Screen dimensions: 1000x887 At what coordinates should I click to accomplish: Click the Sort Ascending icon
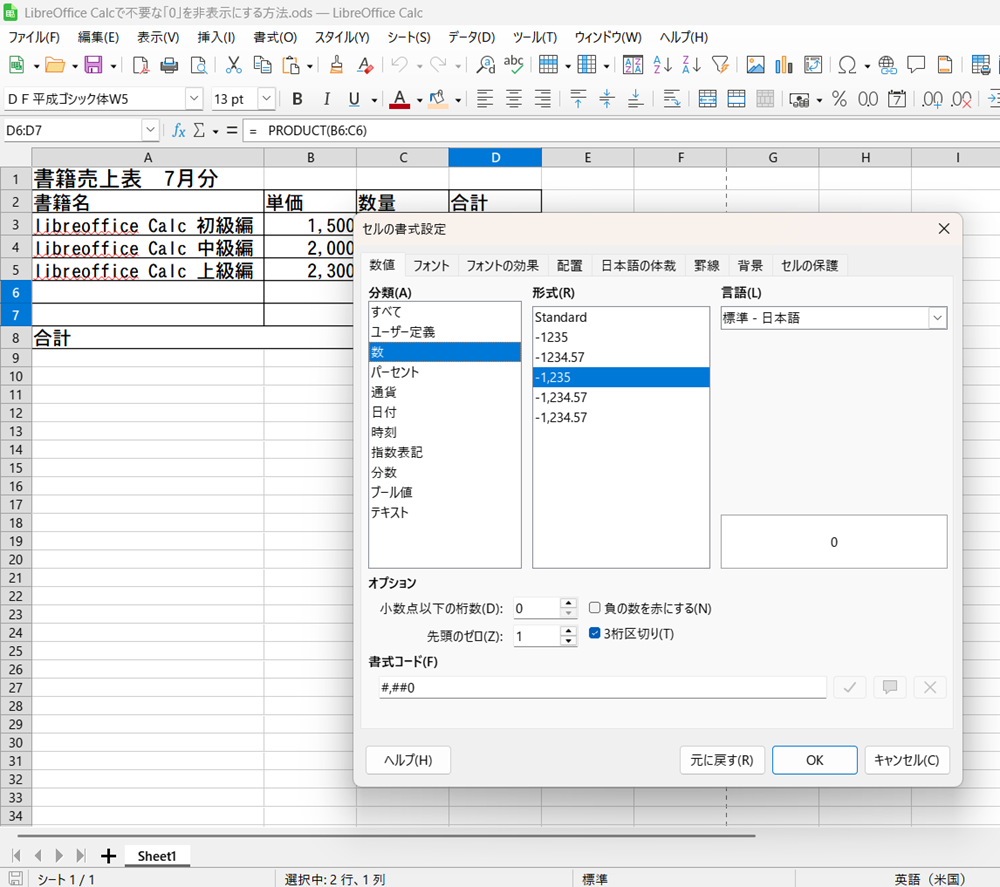click(x=663, y=65)
